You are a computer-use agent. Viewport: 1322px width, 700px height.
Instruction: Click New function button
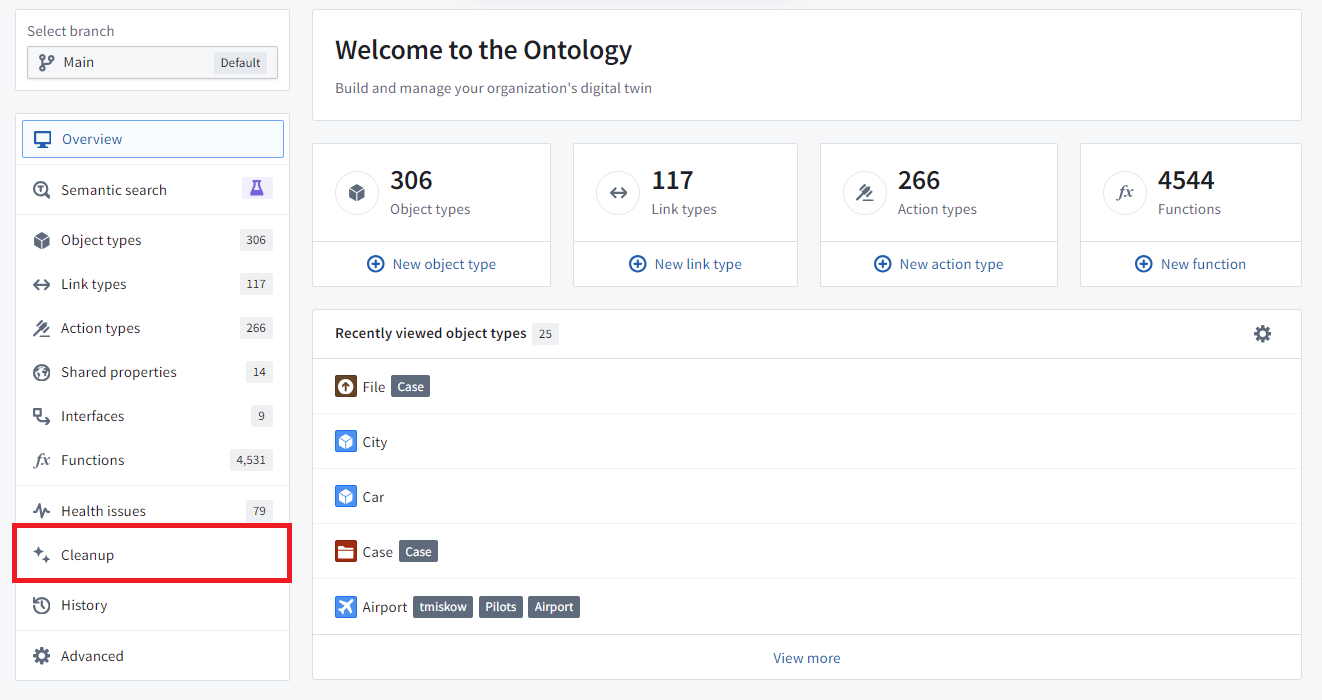(1190, 264)
